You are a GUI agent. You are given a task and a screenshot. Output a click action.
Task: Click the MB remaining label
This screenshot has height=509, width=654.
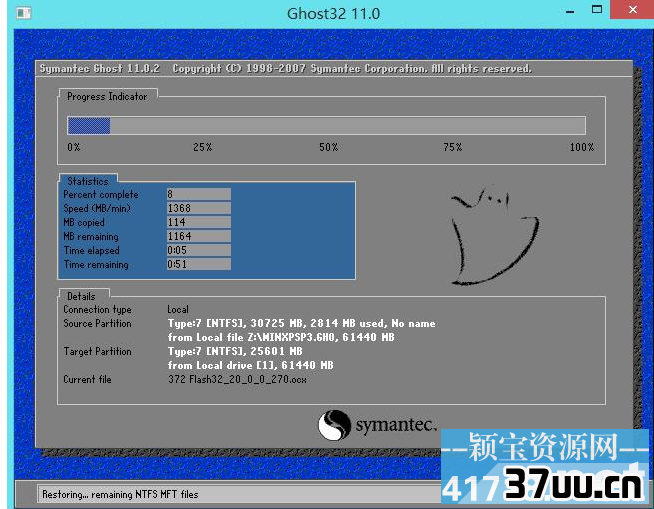(x=91, y=237)
